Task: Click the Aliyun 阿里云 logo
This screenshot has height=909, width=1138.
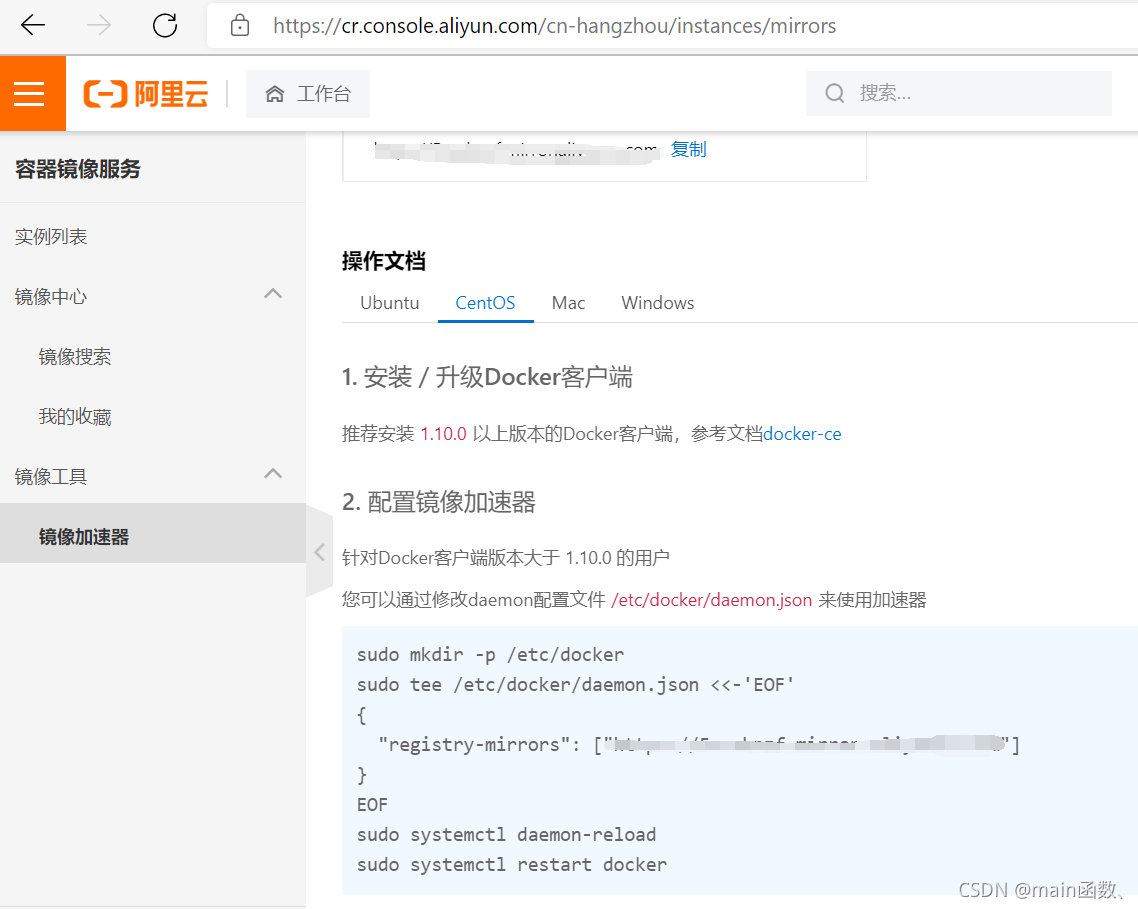Action: point(146,94)
